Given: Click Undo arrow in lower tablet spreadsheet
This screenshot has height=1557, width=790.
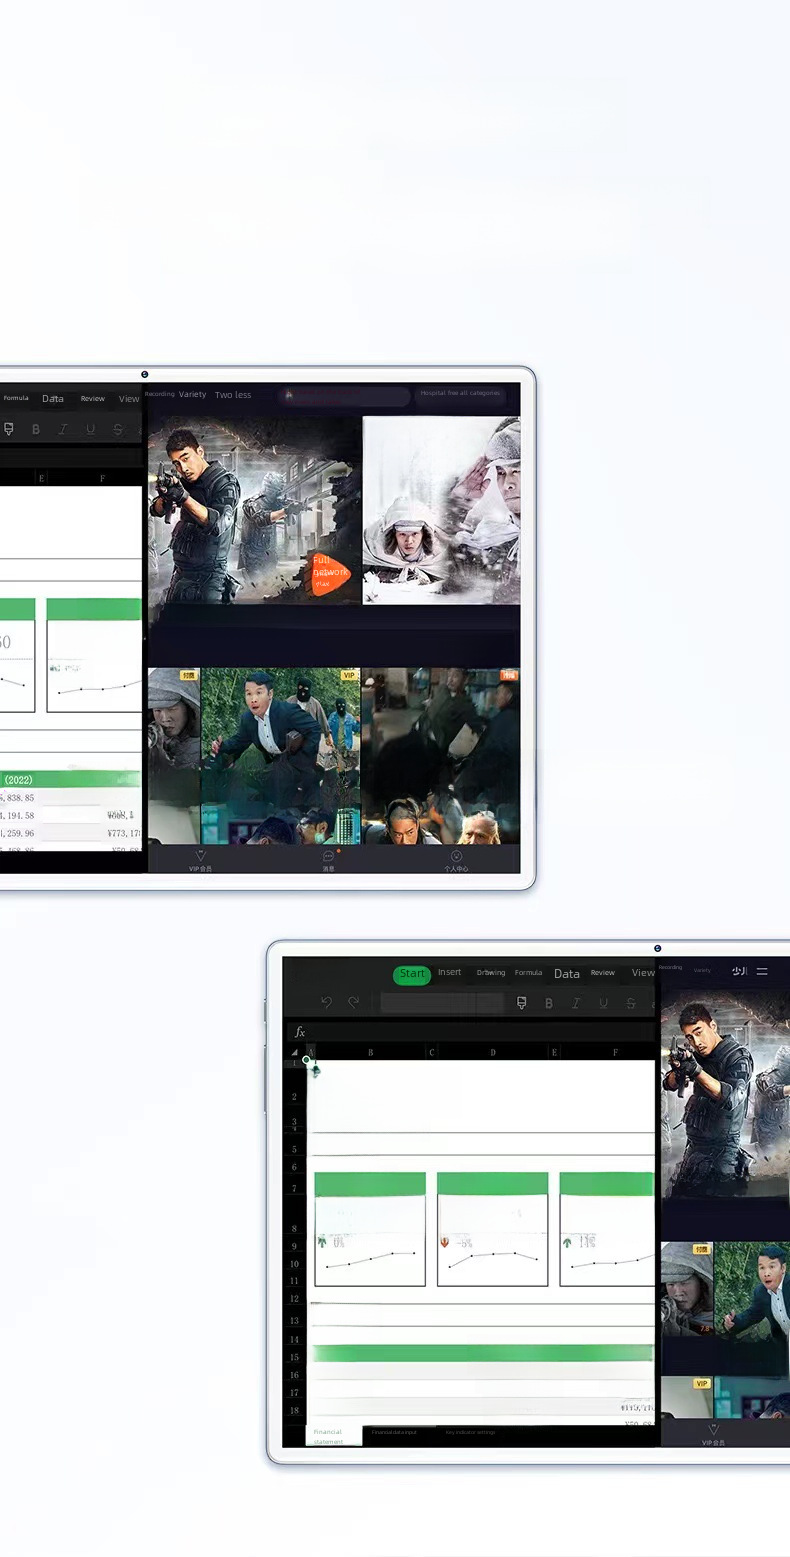Looking at the screenshot, I should click(x=326, y=1002).
